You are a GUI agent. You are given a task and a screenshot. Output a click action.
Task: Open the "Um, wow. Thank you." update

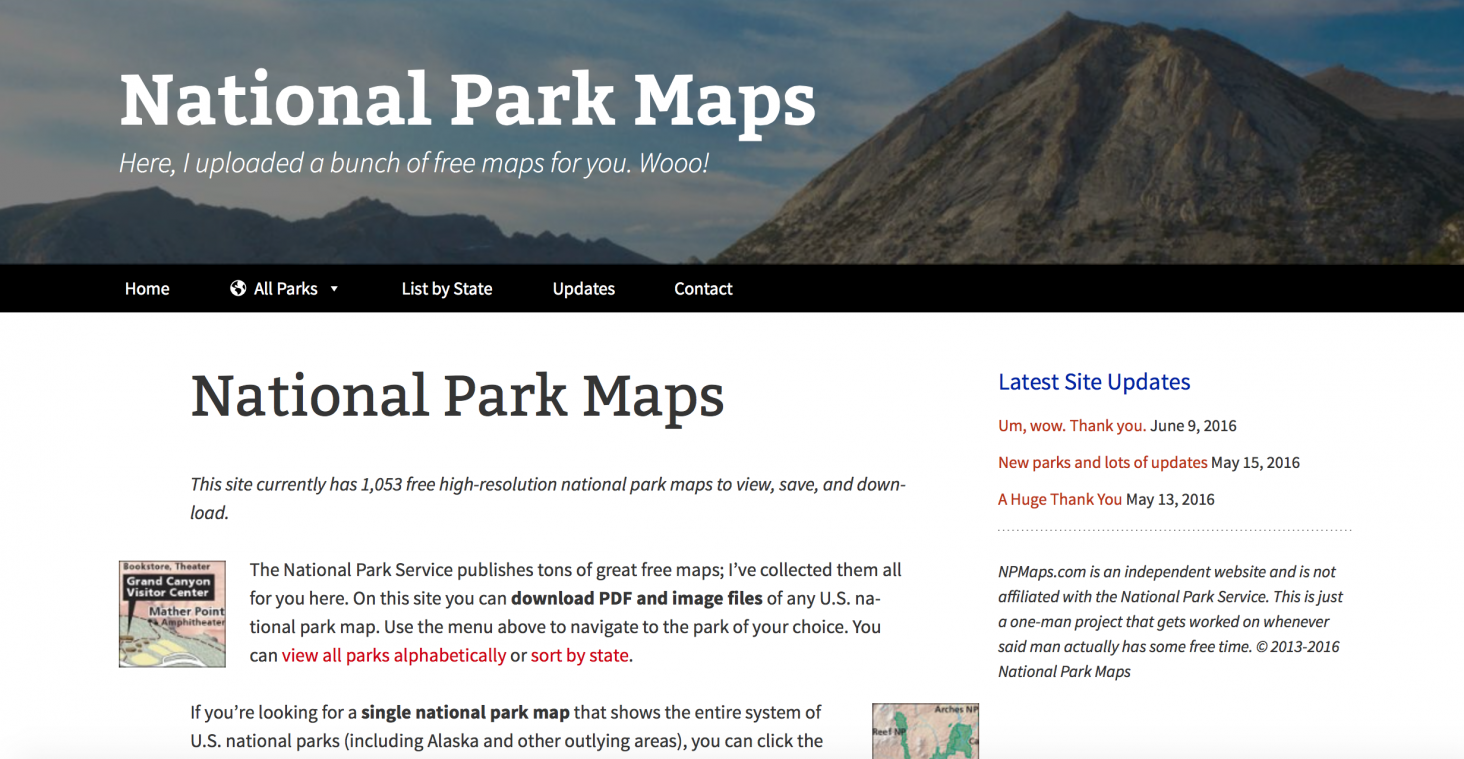coord(1071,425)
